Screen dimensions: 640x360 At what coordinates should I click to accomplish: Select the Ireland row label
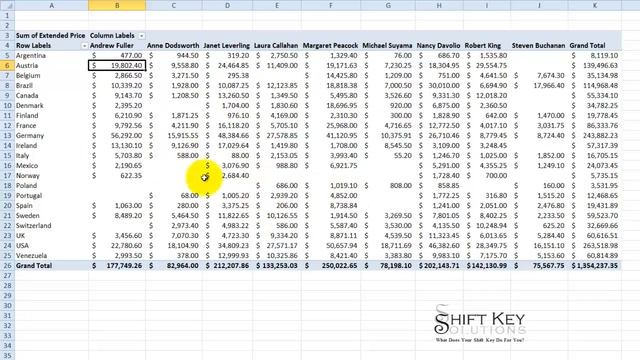pyautogui.click(x=51, y=146)
